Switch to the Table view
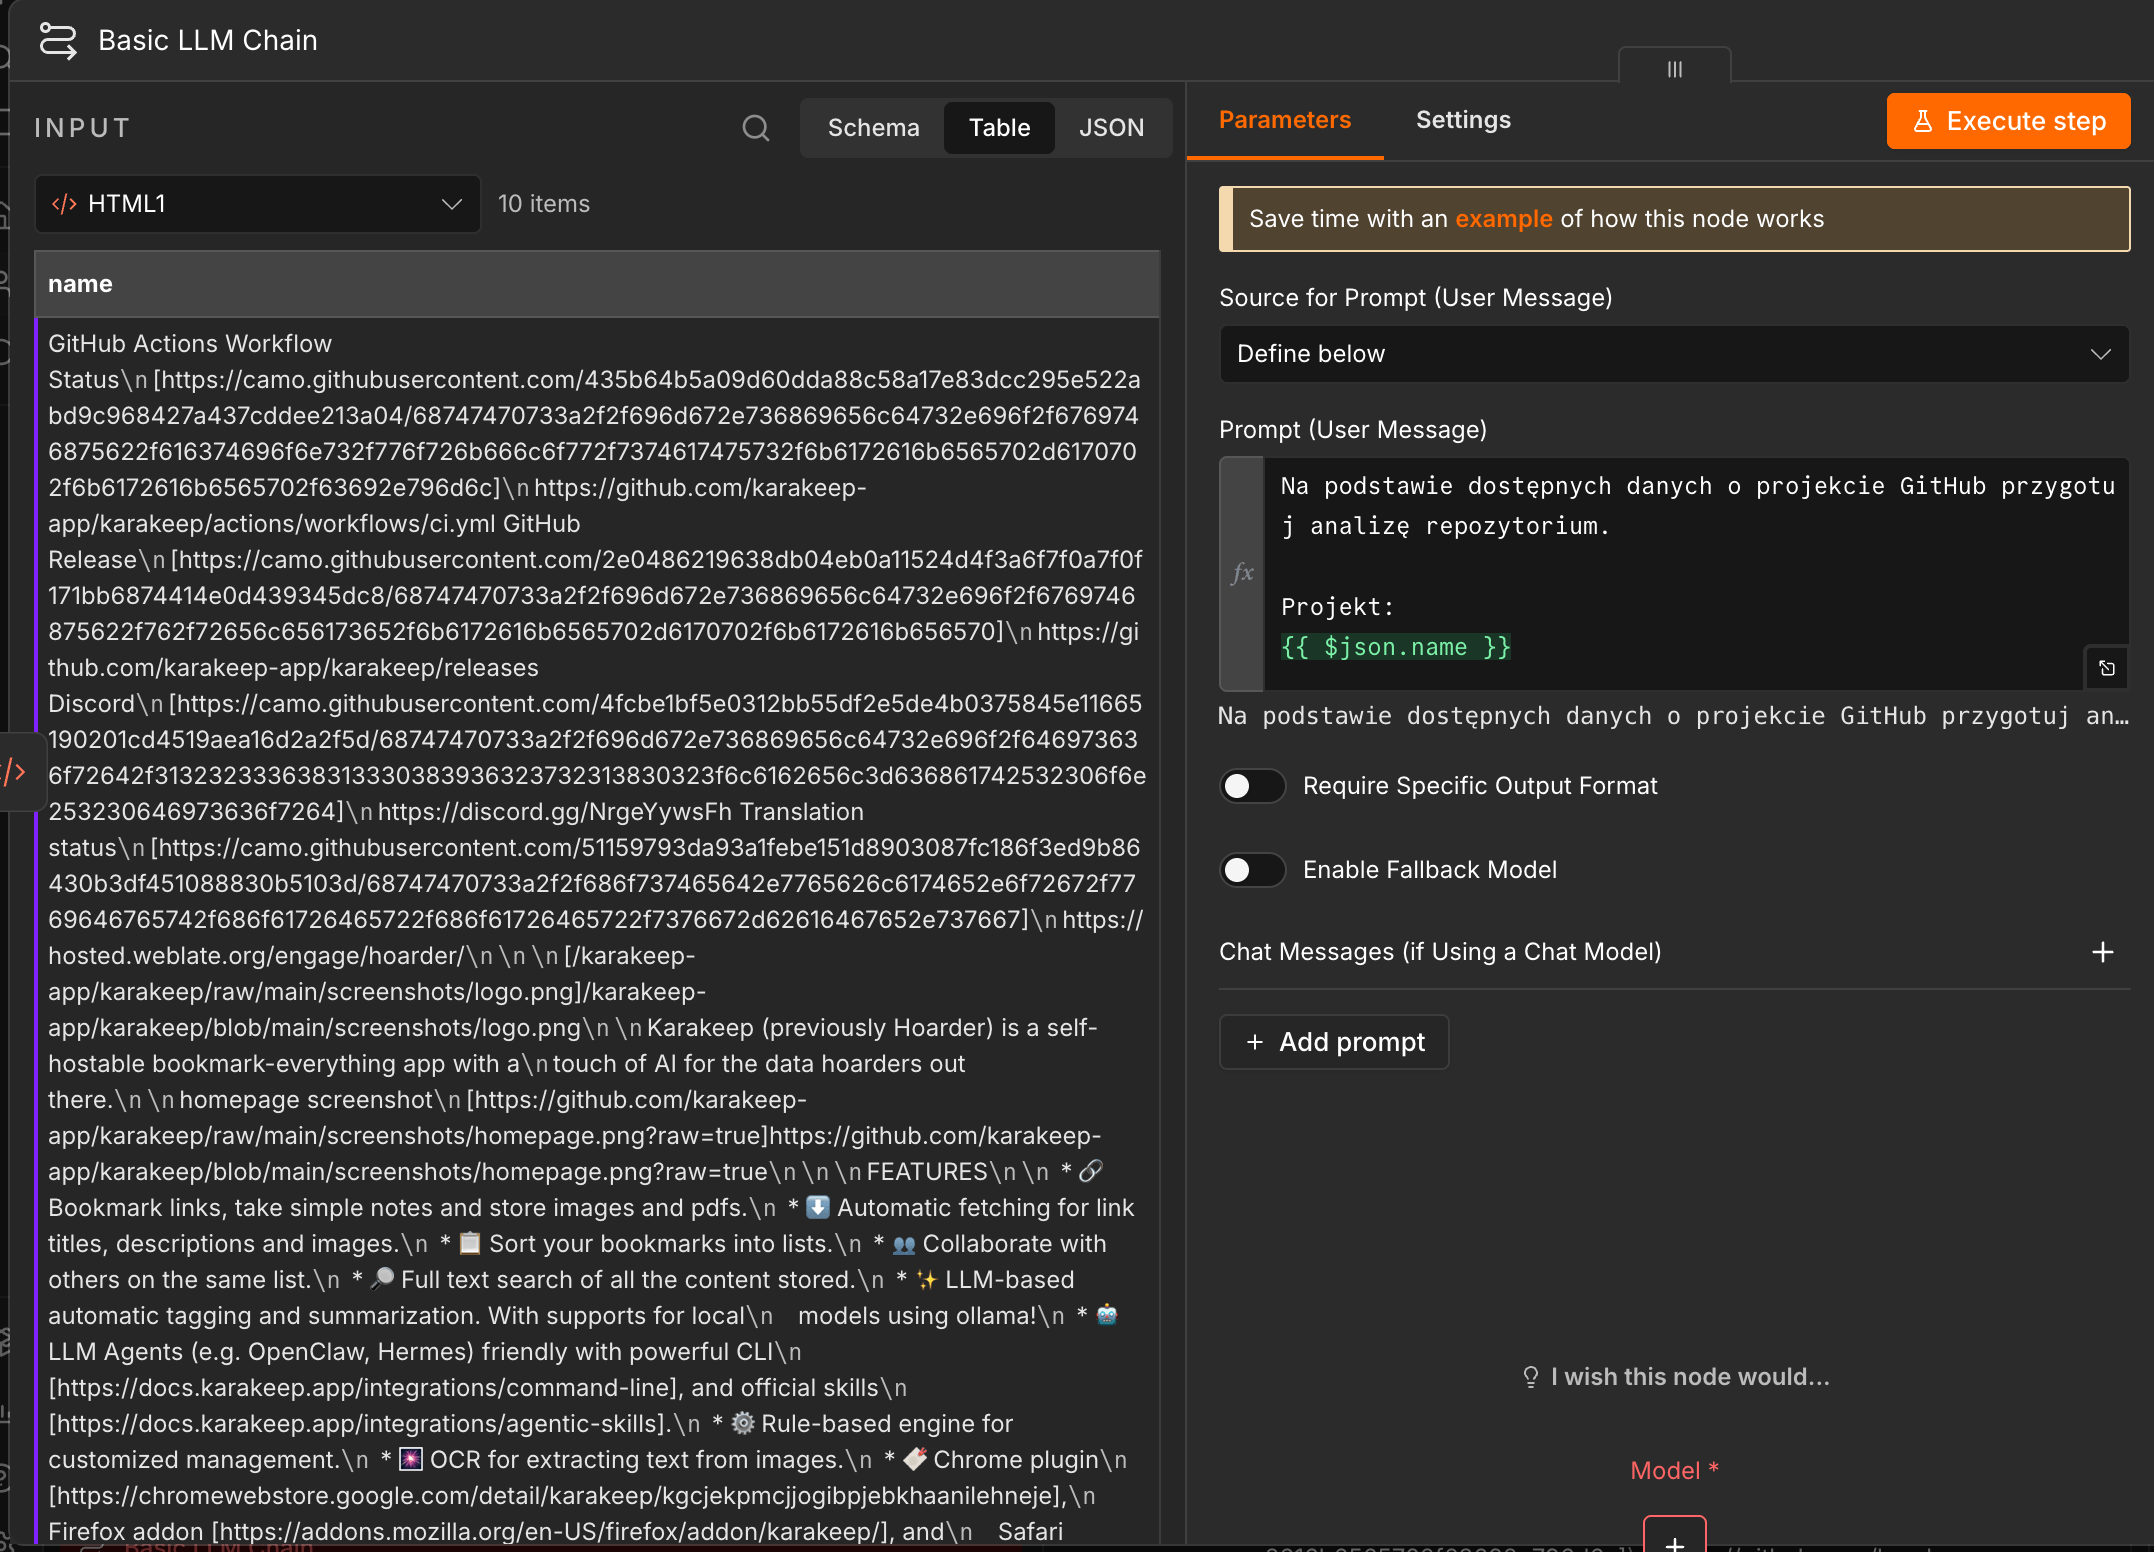The image size is (2154, 1552). click(999, 128)
